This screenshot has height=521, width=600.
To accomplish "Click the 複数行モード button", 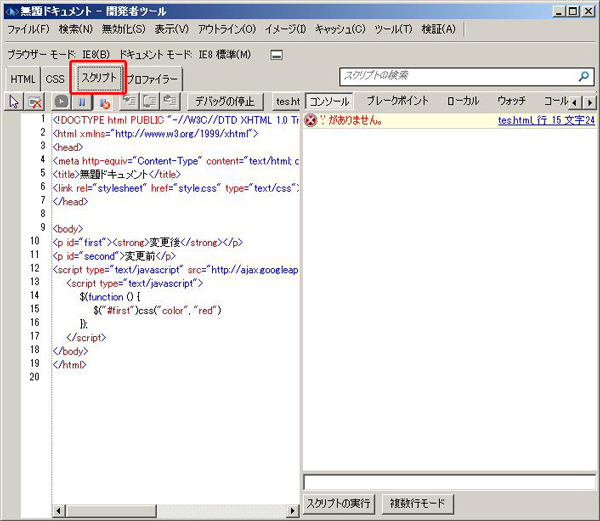I will point(417,503).
